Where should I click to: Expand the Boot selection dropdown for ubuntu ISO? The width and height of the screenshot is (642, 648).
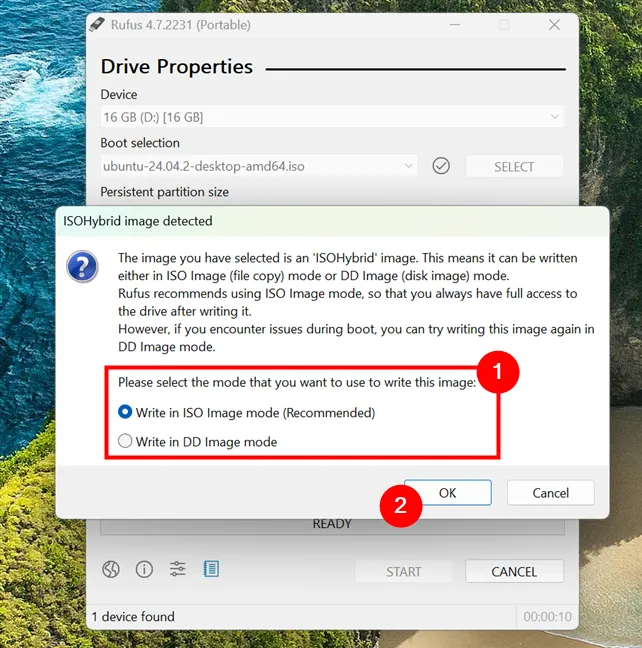click(259, 166)
